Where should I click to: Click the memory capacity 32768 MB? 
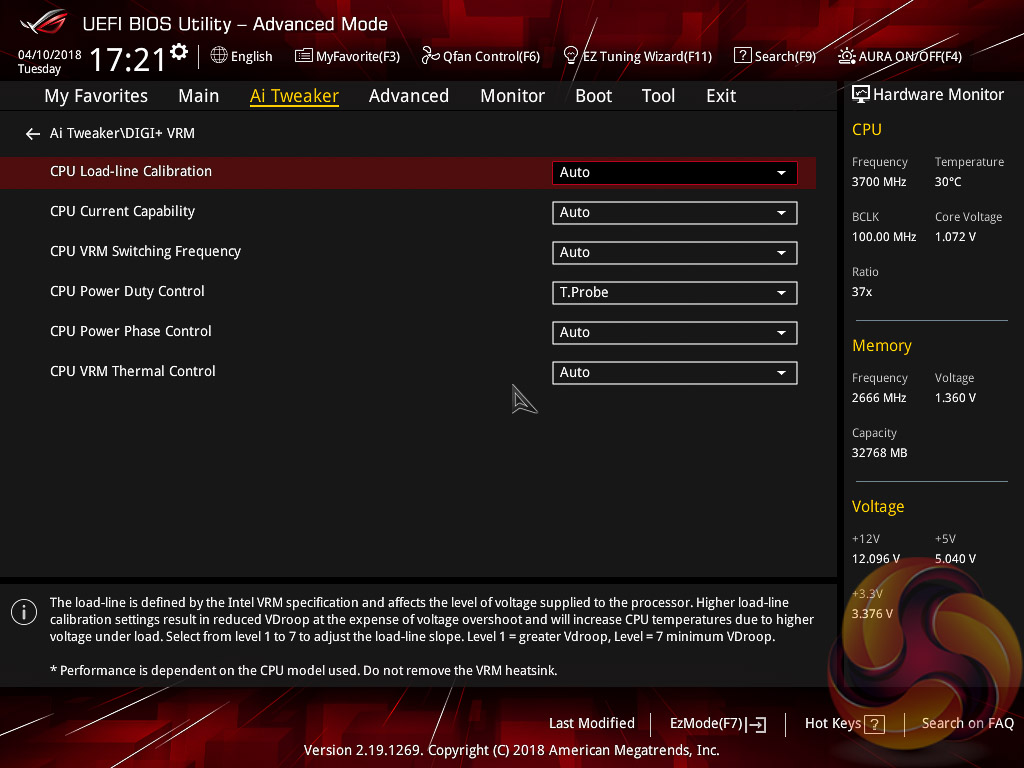(x=880, y=453)
